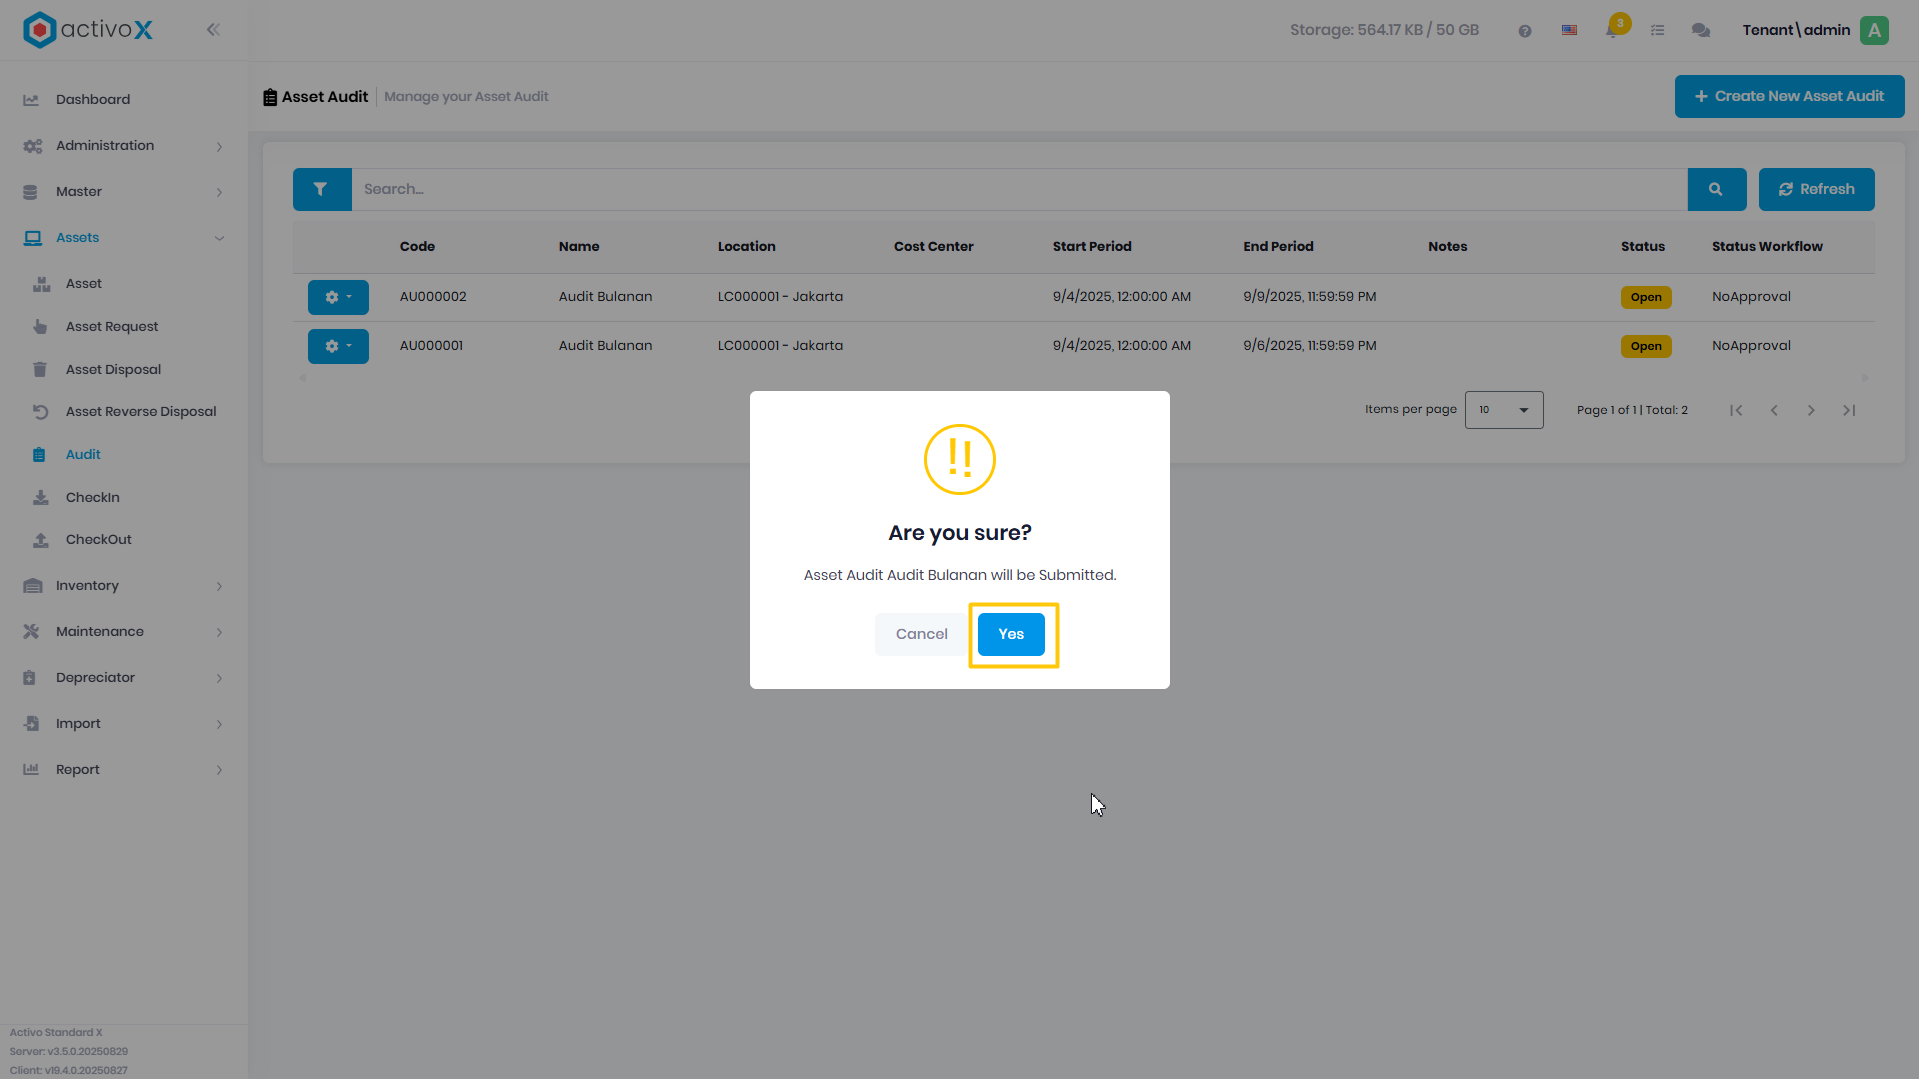Open the filter funnel button
This screenshot has width=1919, height=1079.
point(321,189)
